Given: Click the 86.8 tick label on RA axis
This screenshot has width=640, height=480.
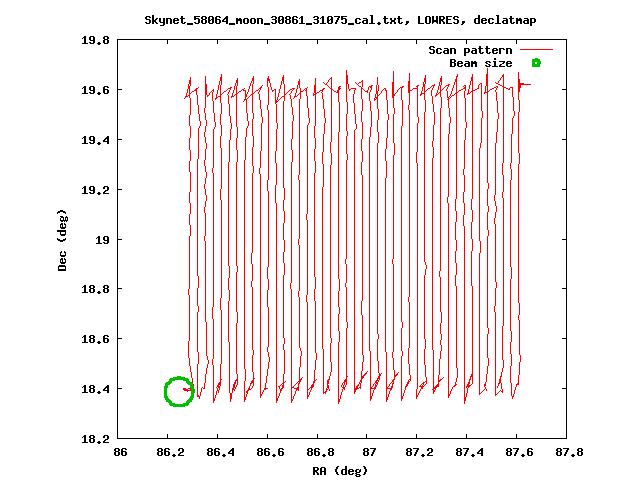Looking at the screenshot, I should (320, 452).
